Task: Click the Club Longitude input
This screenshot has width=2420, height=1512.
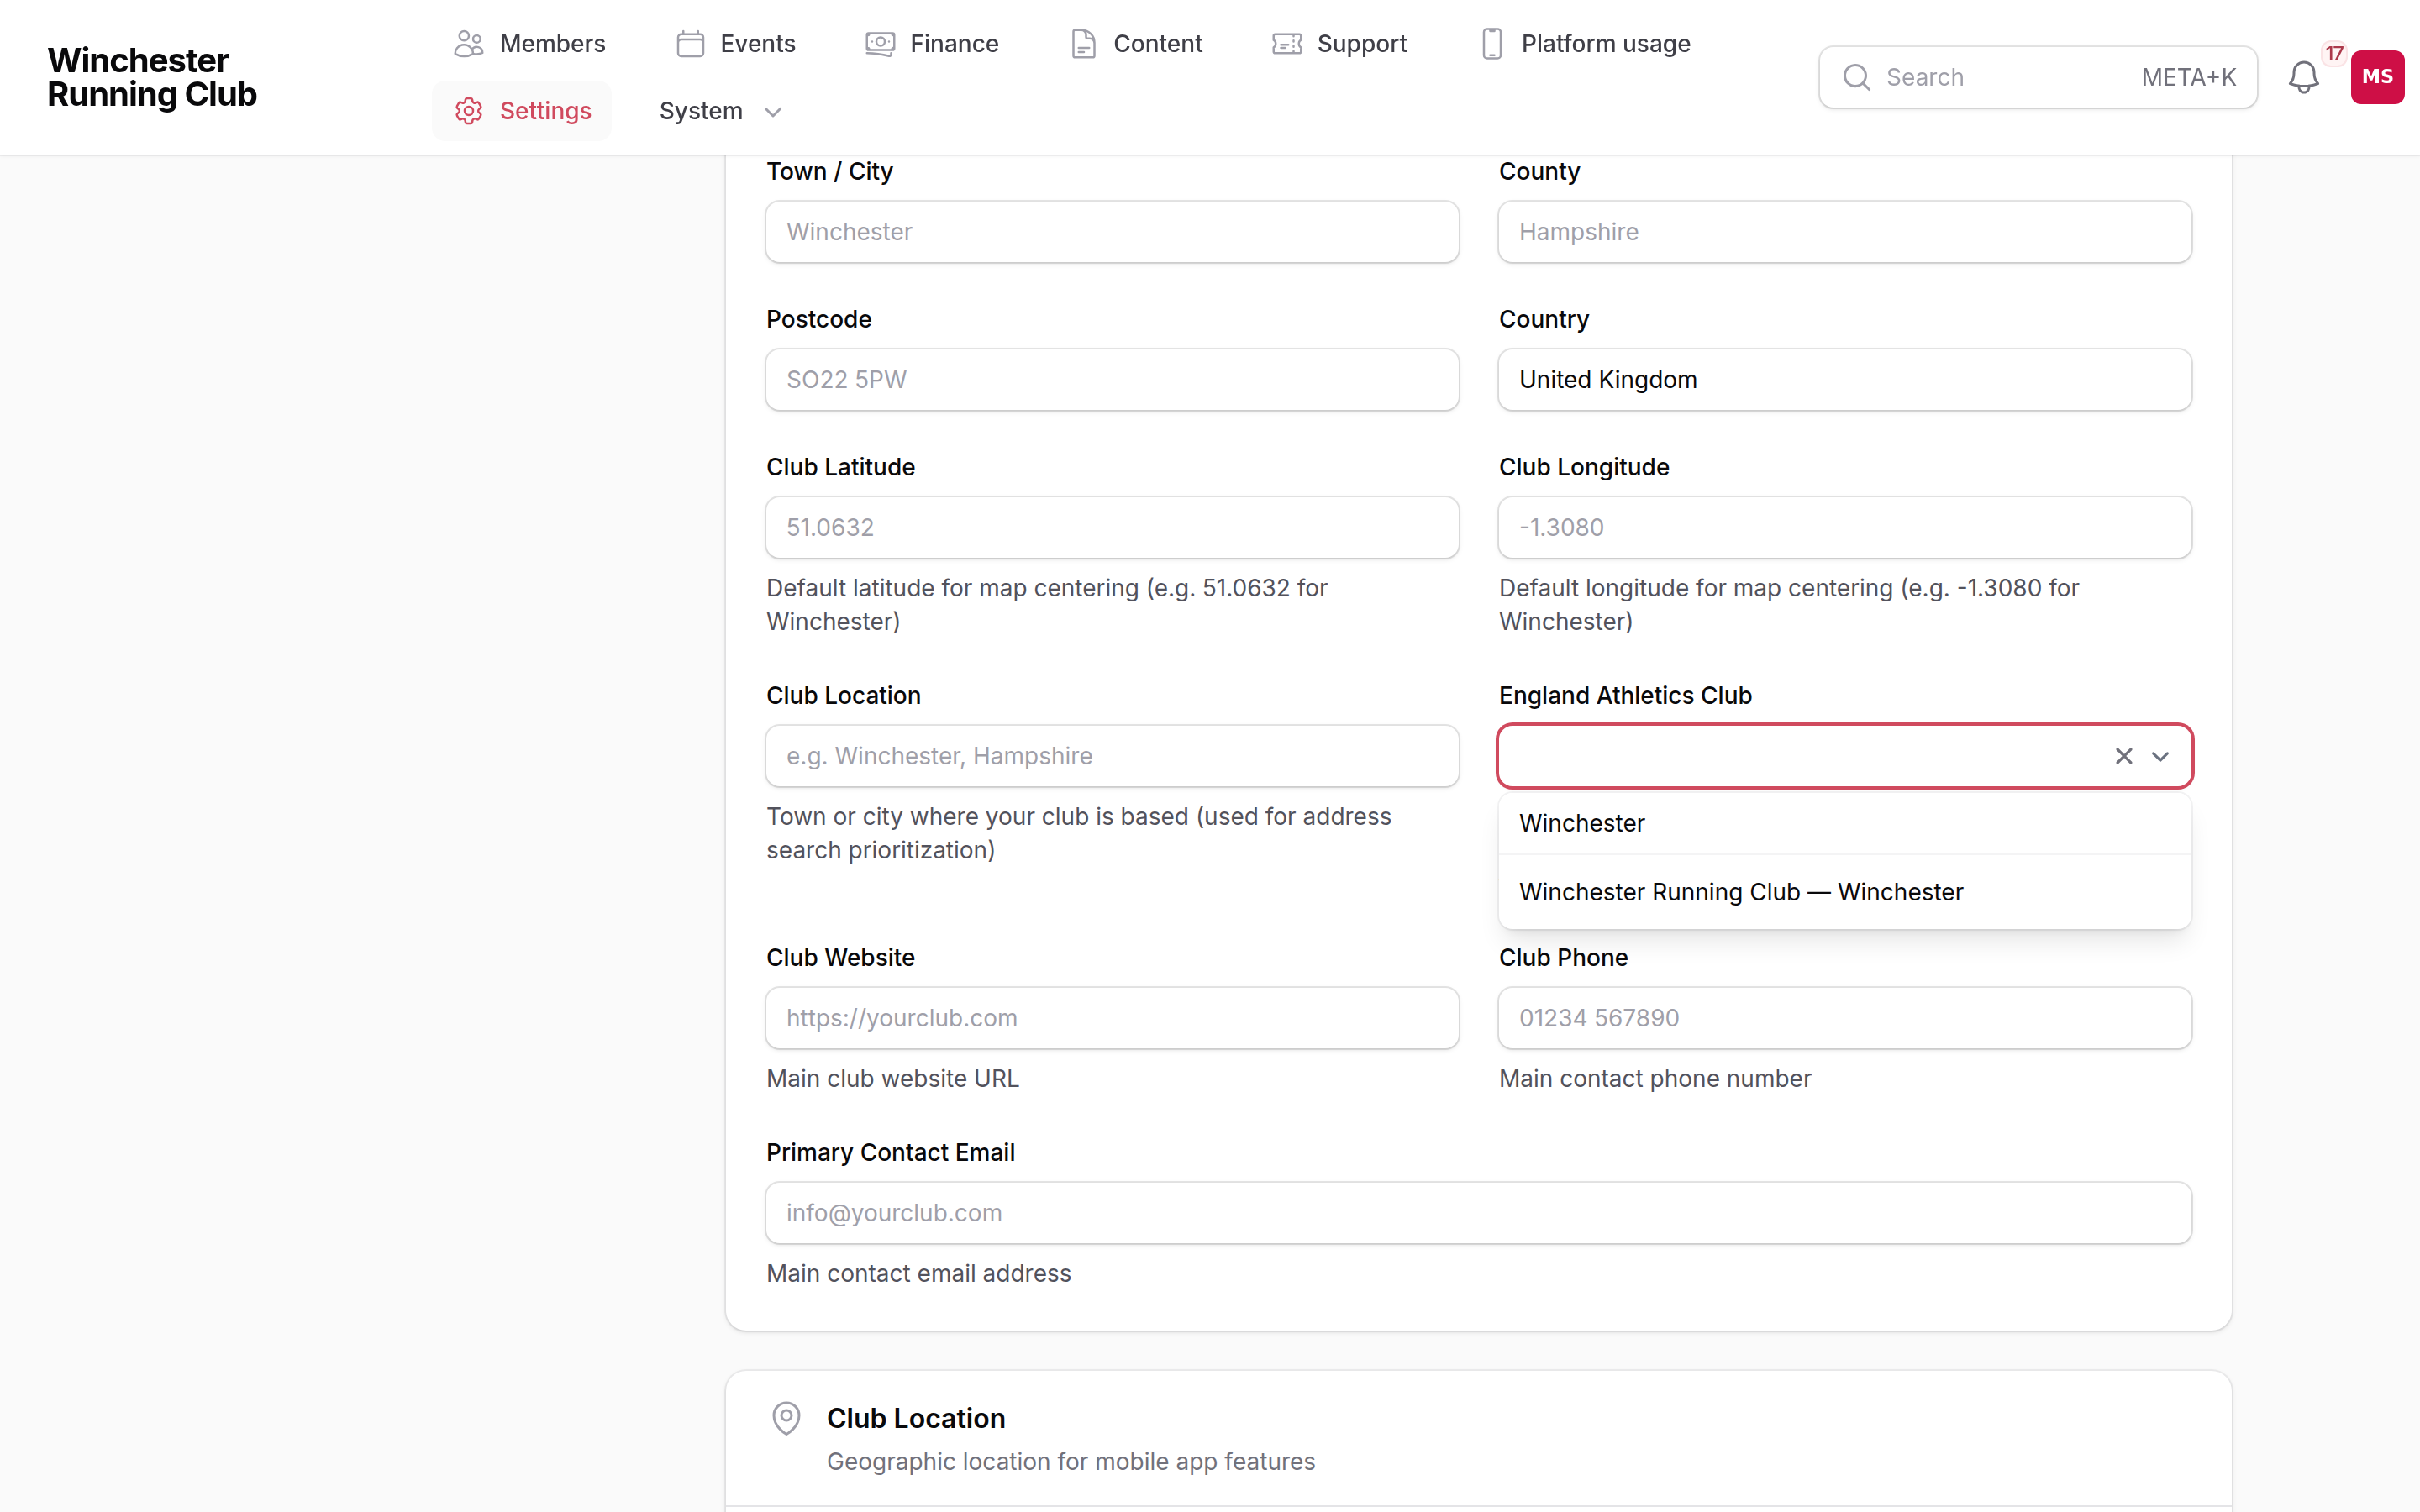Action: [1844, 528]
